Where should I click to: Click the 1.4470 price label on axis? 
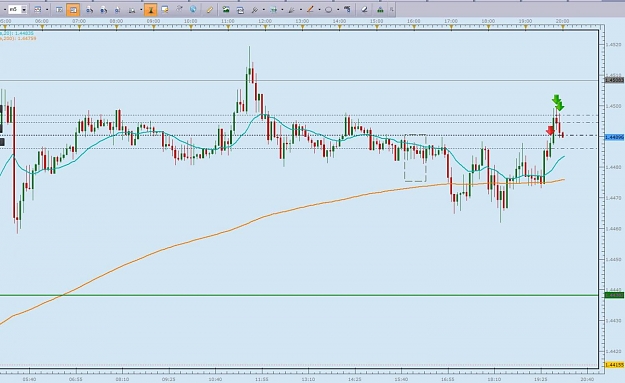(x=613, y=198)
